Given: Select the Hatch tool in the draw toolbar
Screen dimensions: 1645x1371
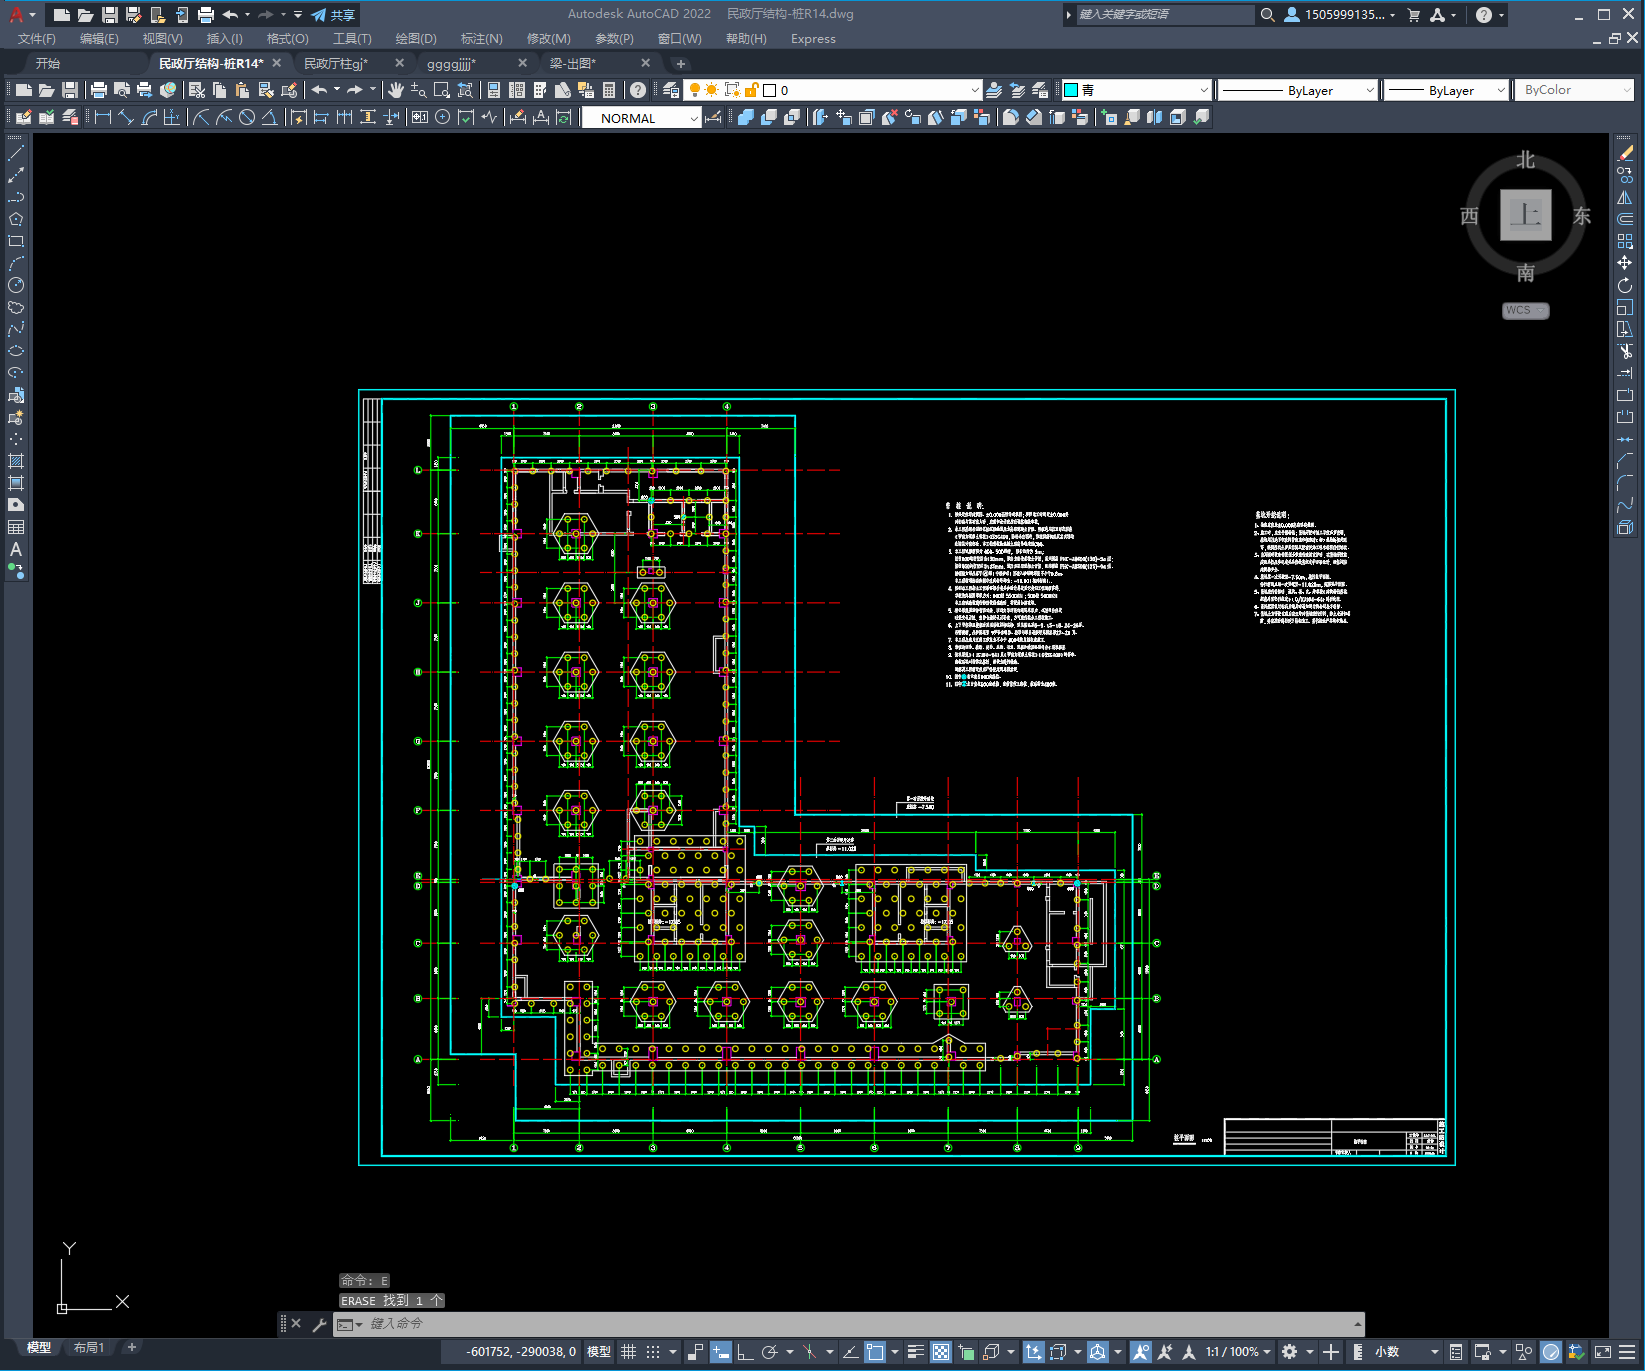Looking at the screenshot, I should 16,461.
